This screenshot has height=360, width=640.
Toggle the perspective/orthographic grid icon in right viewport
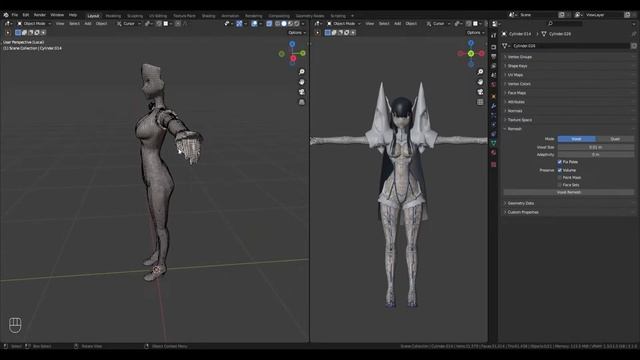click(480, 102)
